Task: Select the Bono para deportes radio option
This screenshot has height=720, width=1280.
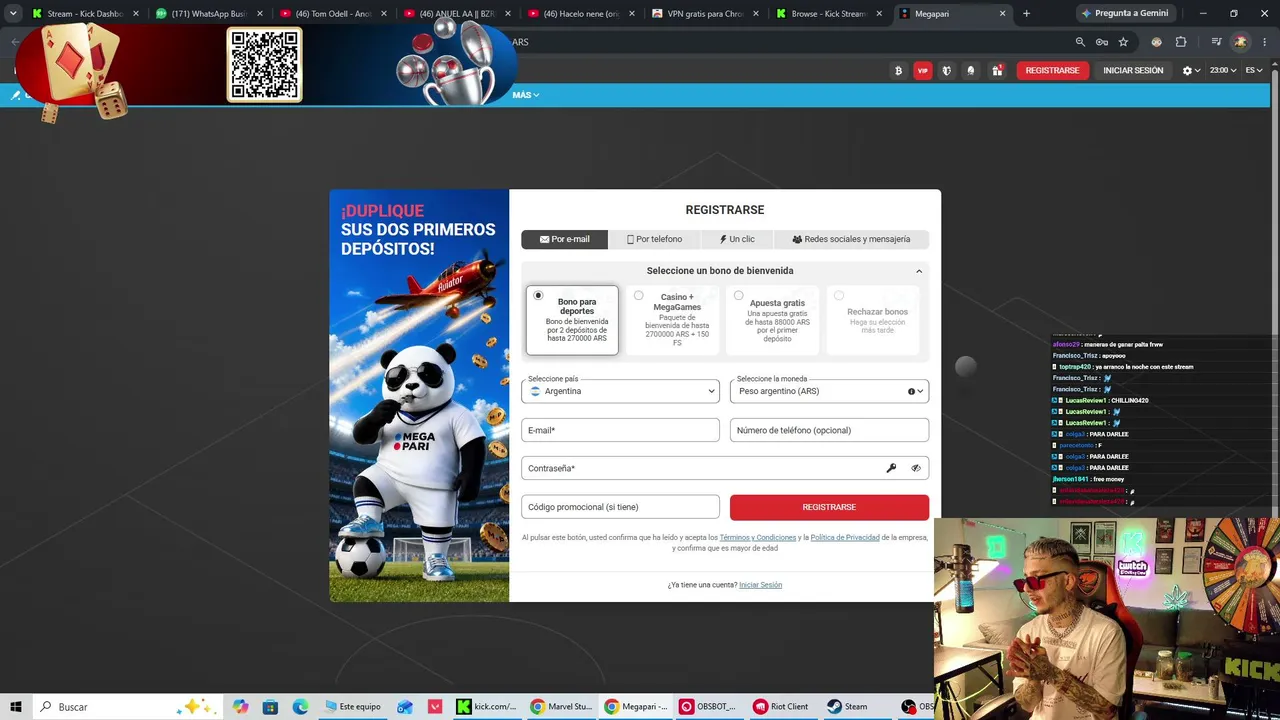Action: (x=538, y=296)
